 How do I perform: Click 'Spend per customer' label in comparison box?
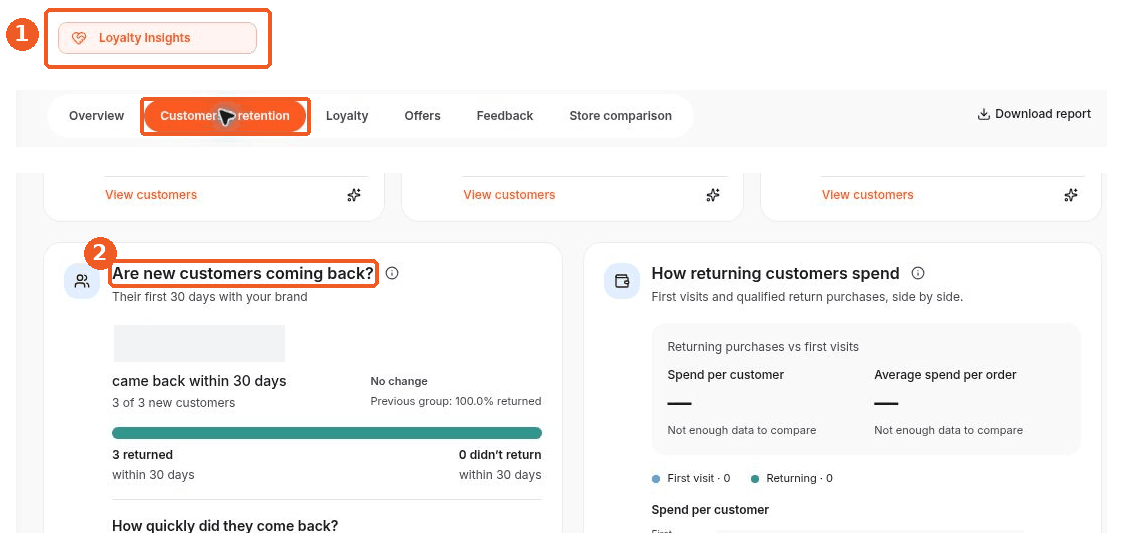pos(726,375)
